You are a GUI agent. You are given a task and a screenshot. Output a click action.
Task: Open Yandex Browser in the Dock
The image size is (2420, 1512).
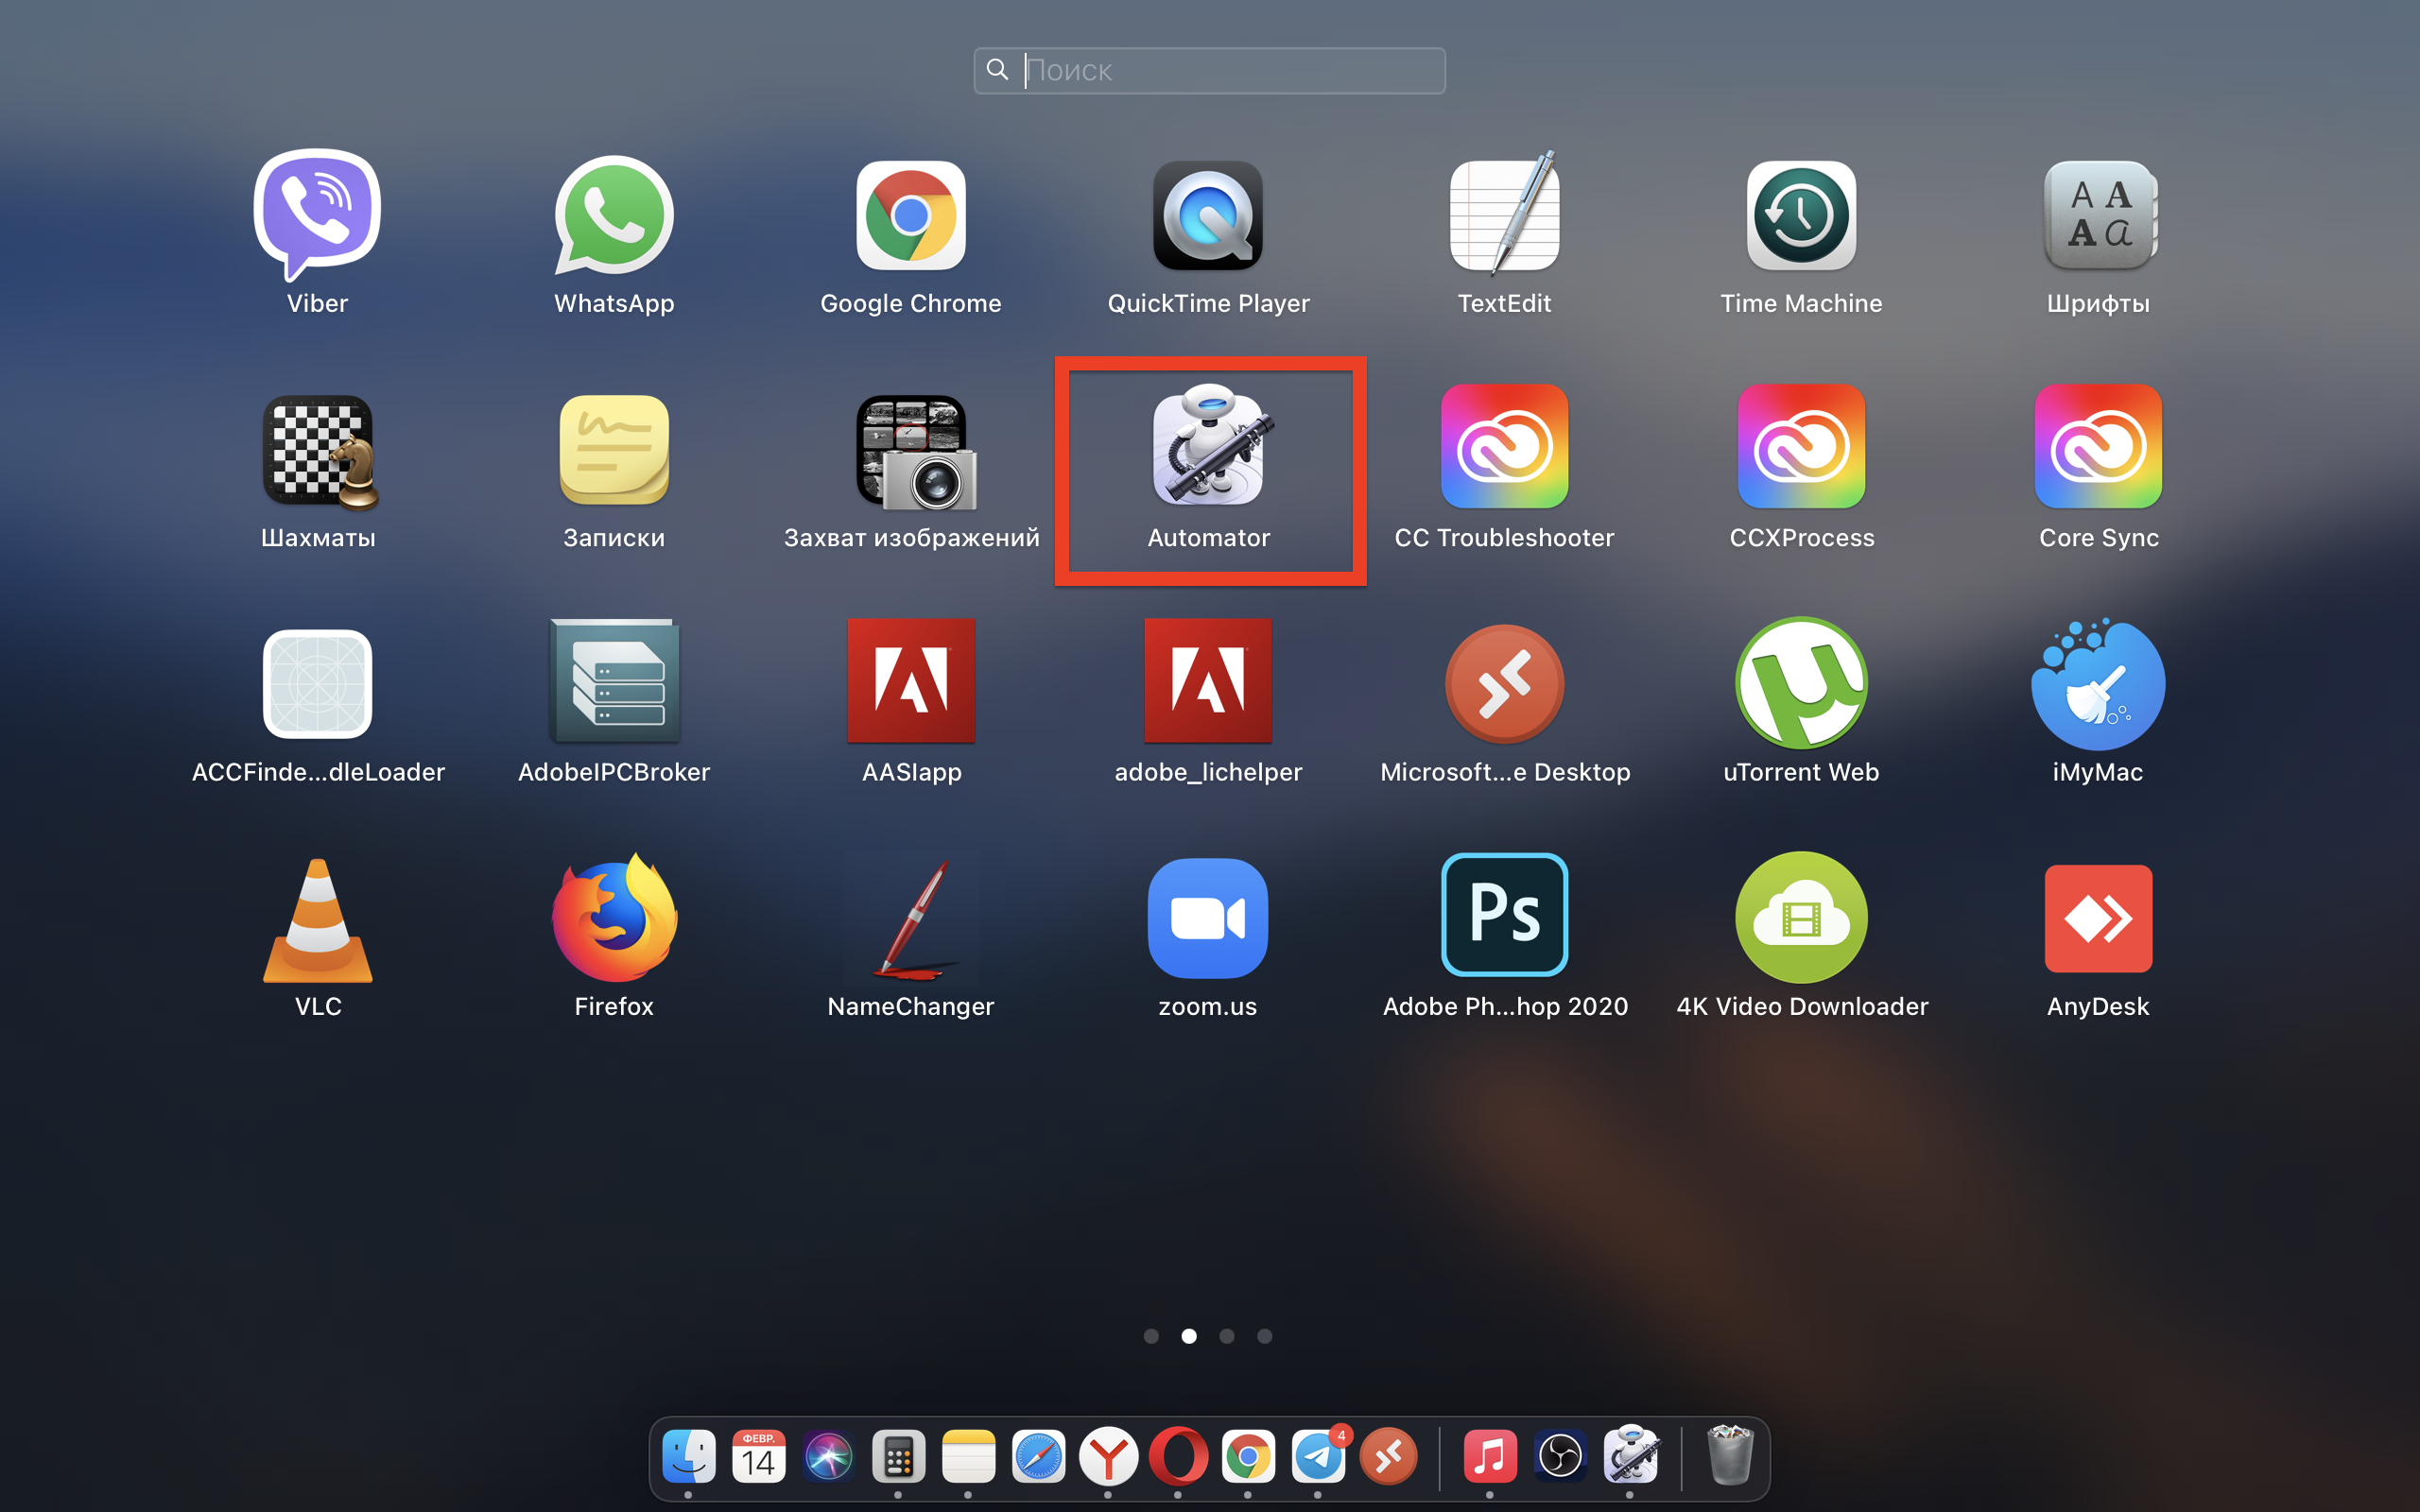point(1108,1456)
